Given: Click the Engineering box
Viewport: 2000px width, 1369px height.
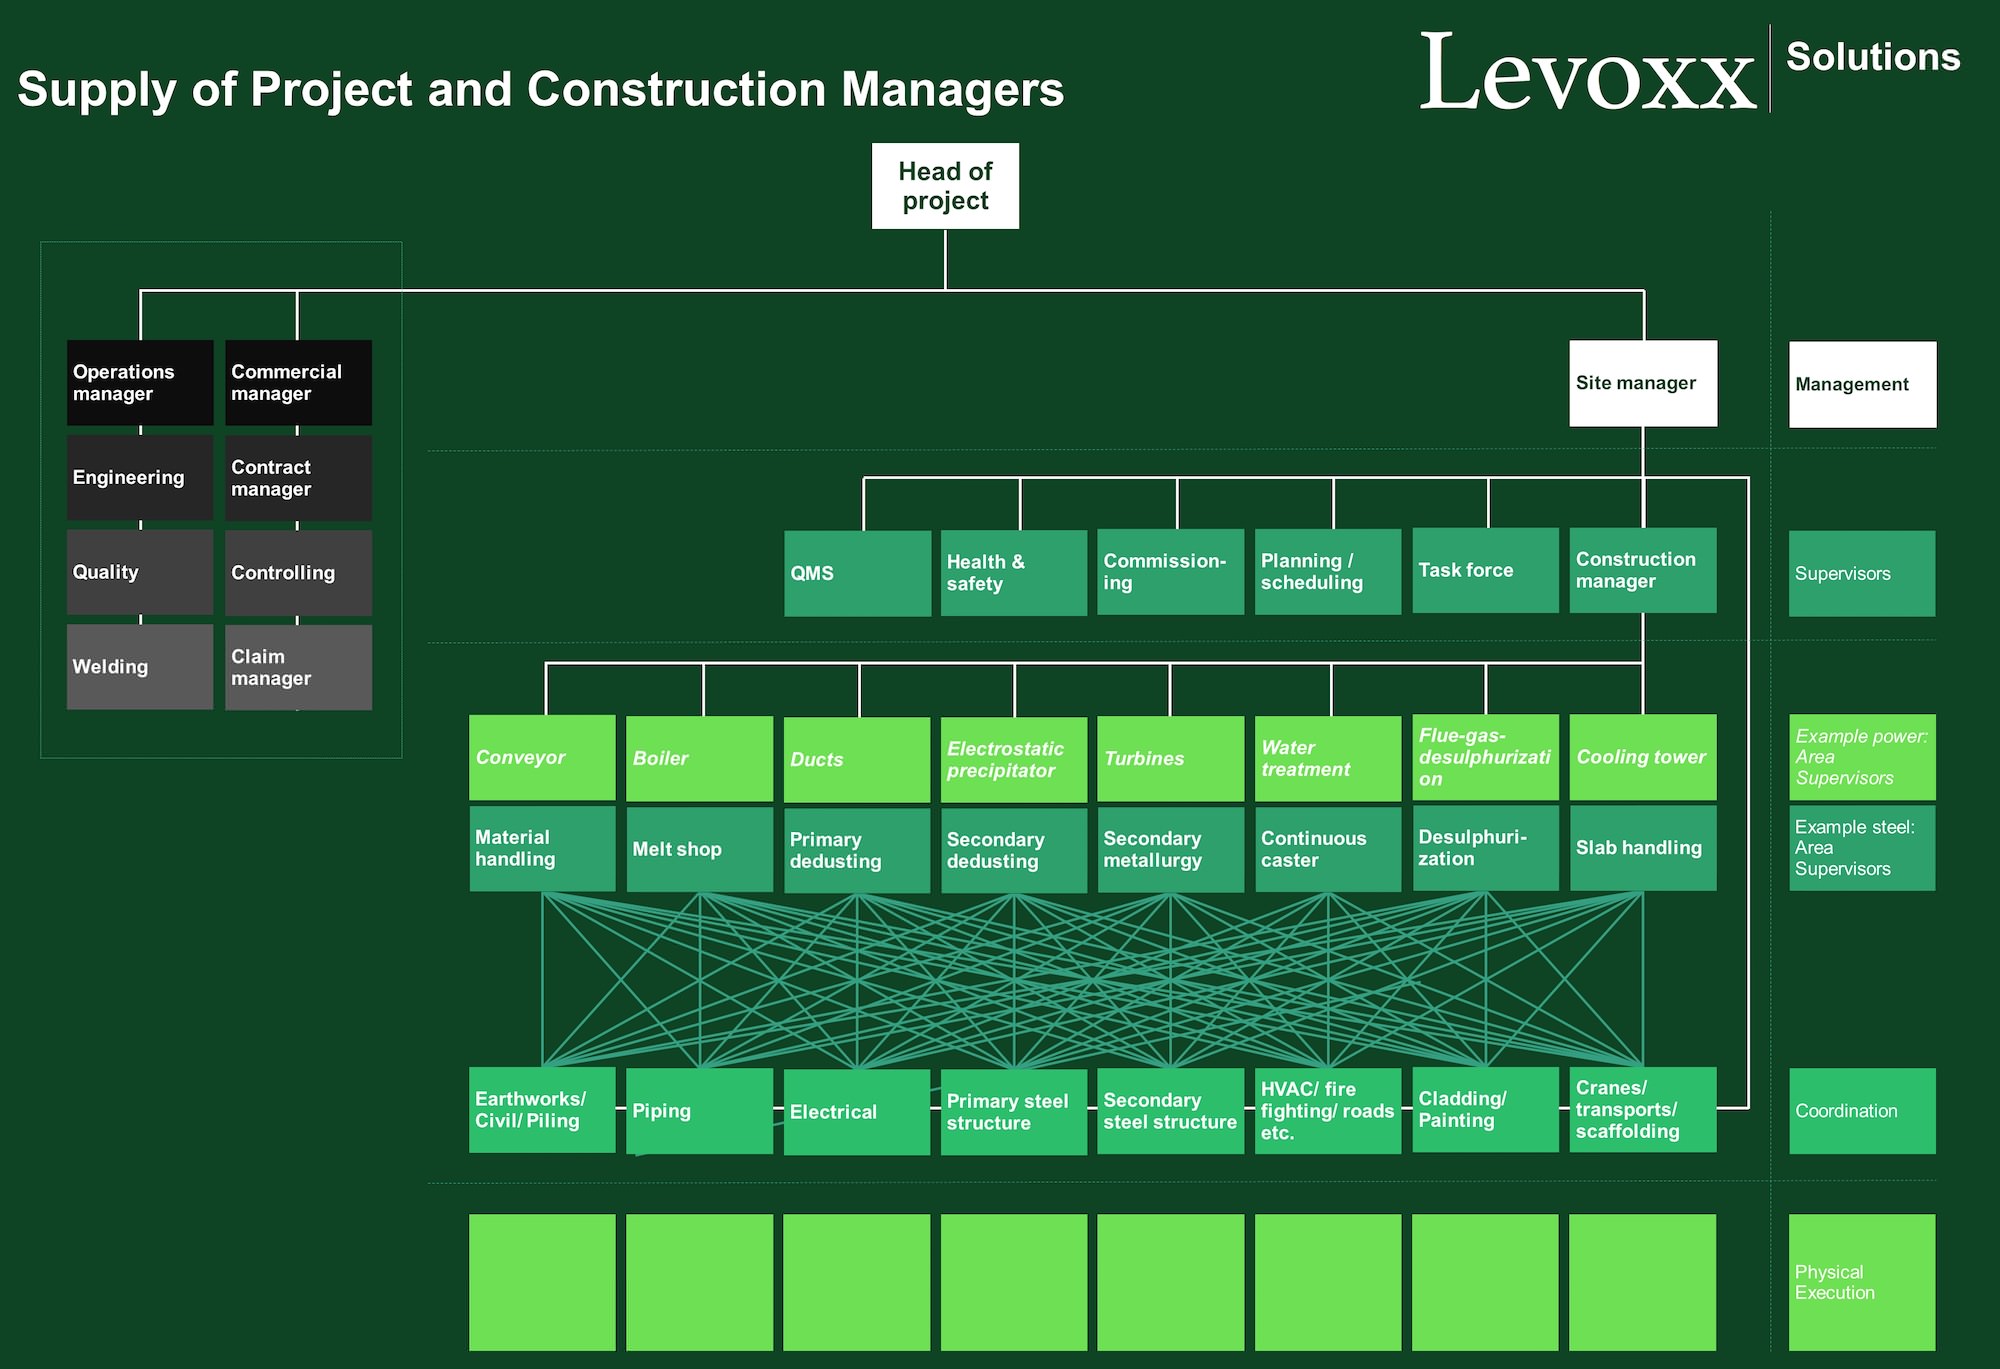Looking at the screenshot, I should pos(140,478).
